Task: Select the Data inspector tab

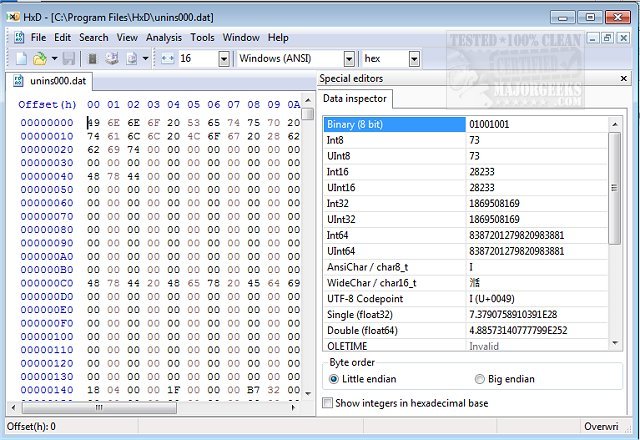Action: [355, 98]
